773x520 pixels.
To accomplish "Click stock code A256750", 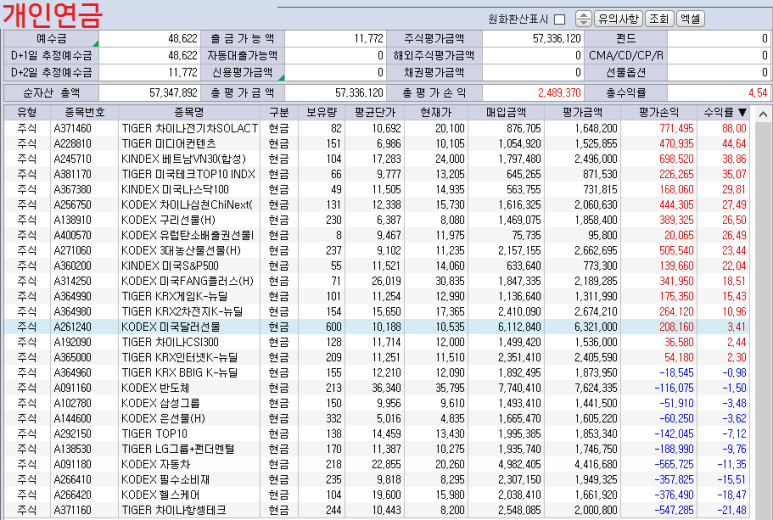I will pyautogui.click(x=72, y=205).
